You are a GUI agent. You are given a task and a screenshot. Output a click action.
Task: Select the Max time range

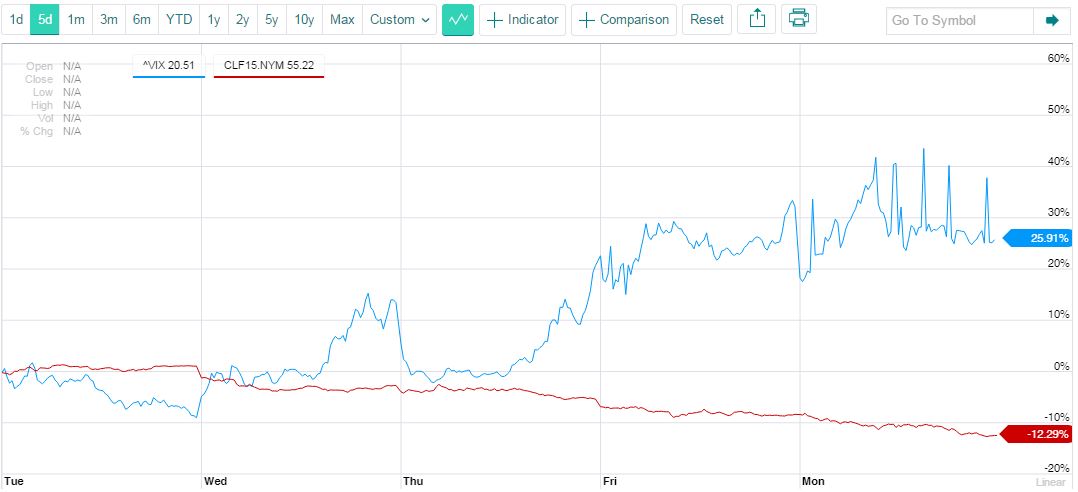click(342, 20)
